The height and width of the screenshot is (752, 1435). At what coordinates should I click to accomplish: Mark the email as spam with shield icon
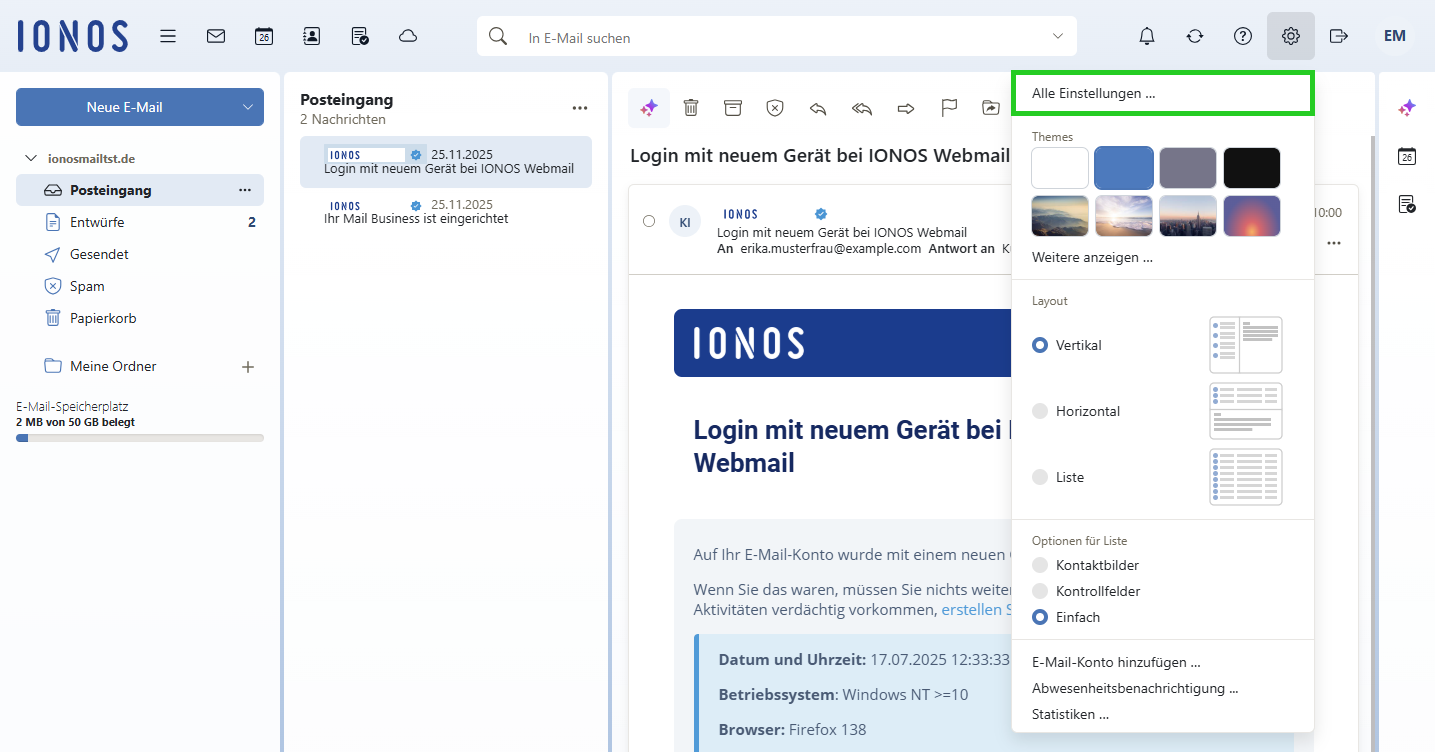(x=775, y=107)
